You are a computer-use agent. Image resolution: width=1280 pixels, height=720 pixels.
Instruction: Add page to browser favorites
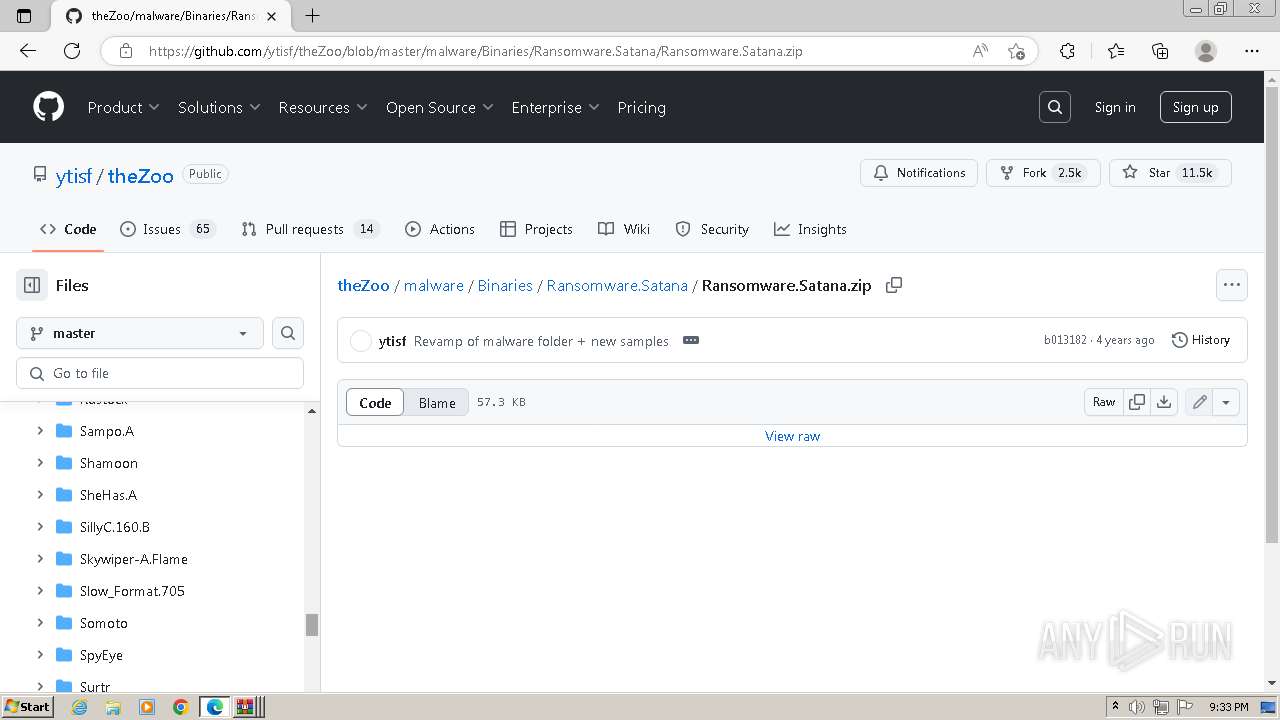(x=1016, y=51)
